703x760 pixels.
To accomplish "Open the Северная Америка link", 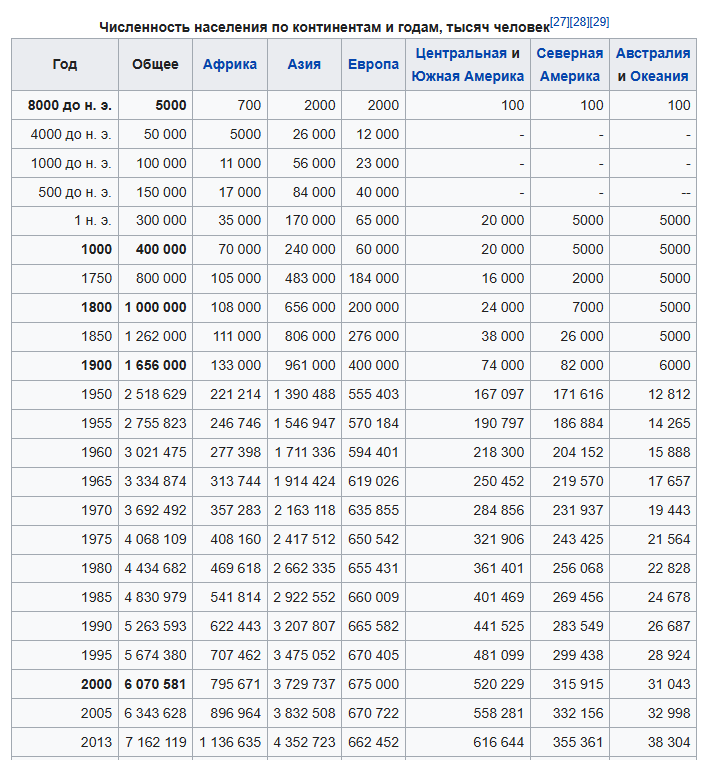I will 569,64.
